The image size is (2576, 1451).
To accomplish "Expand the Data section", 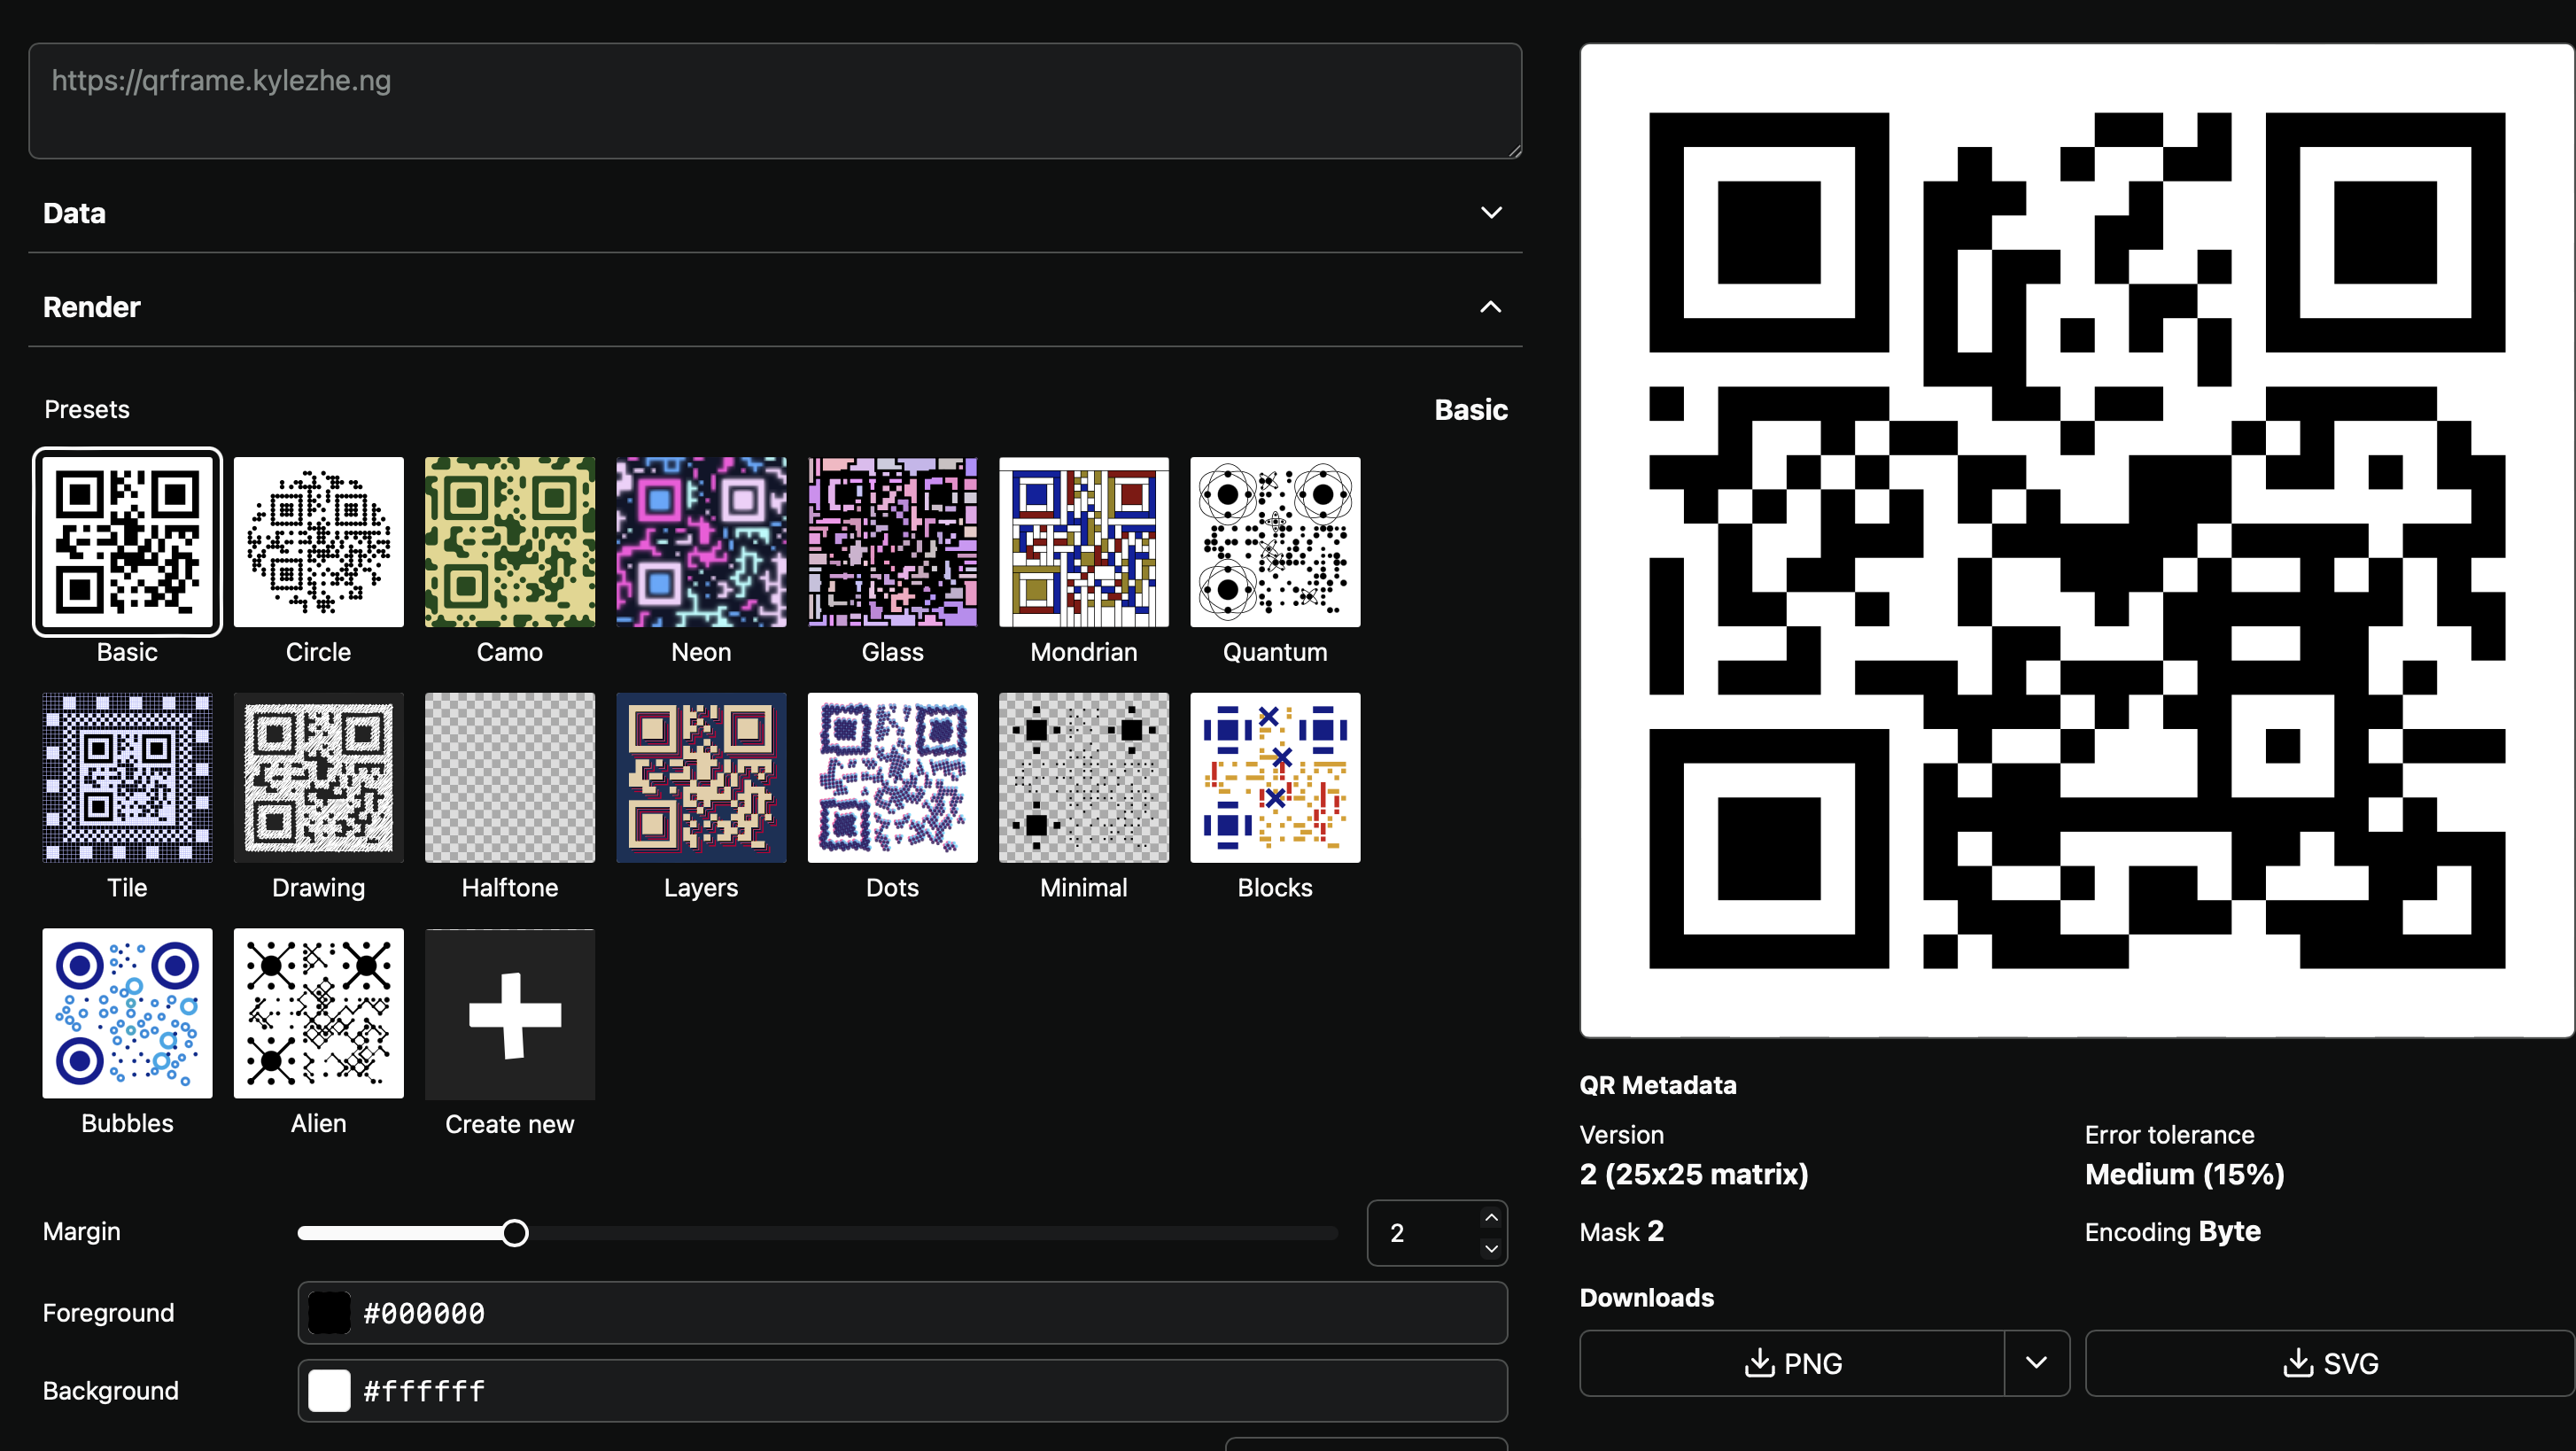I will tap(1490, 213).
